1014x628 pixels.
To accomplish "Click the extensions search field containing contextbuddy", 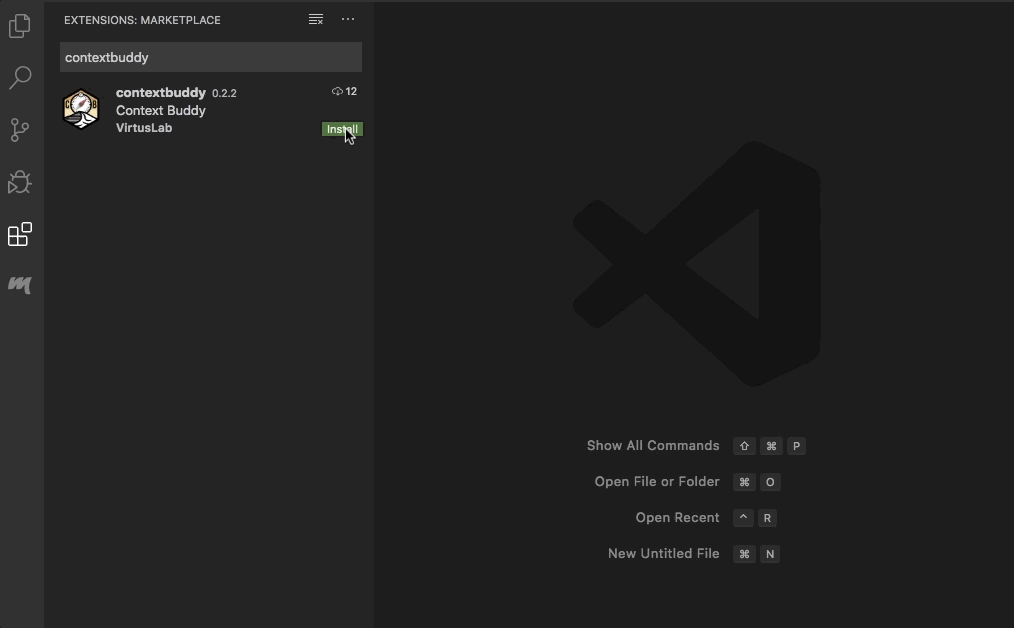I will (211, 57).
